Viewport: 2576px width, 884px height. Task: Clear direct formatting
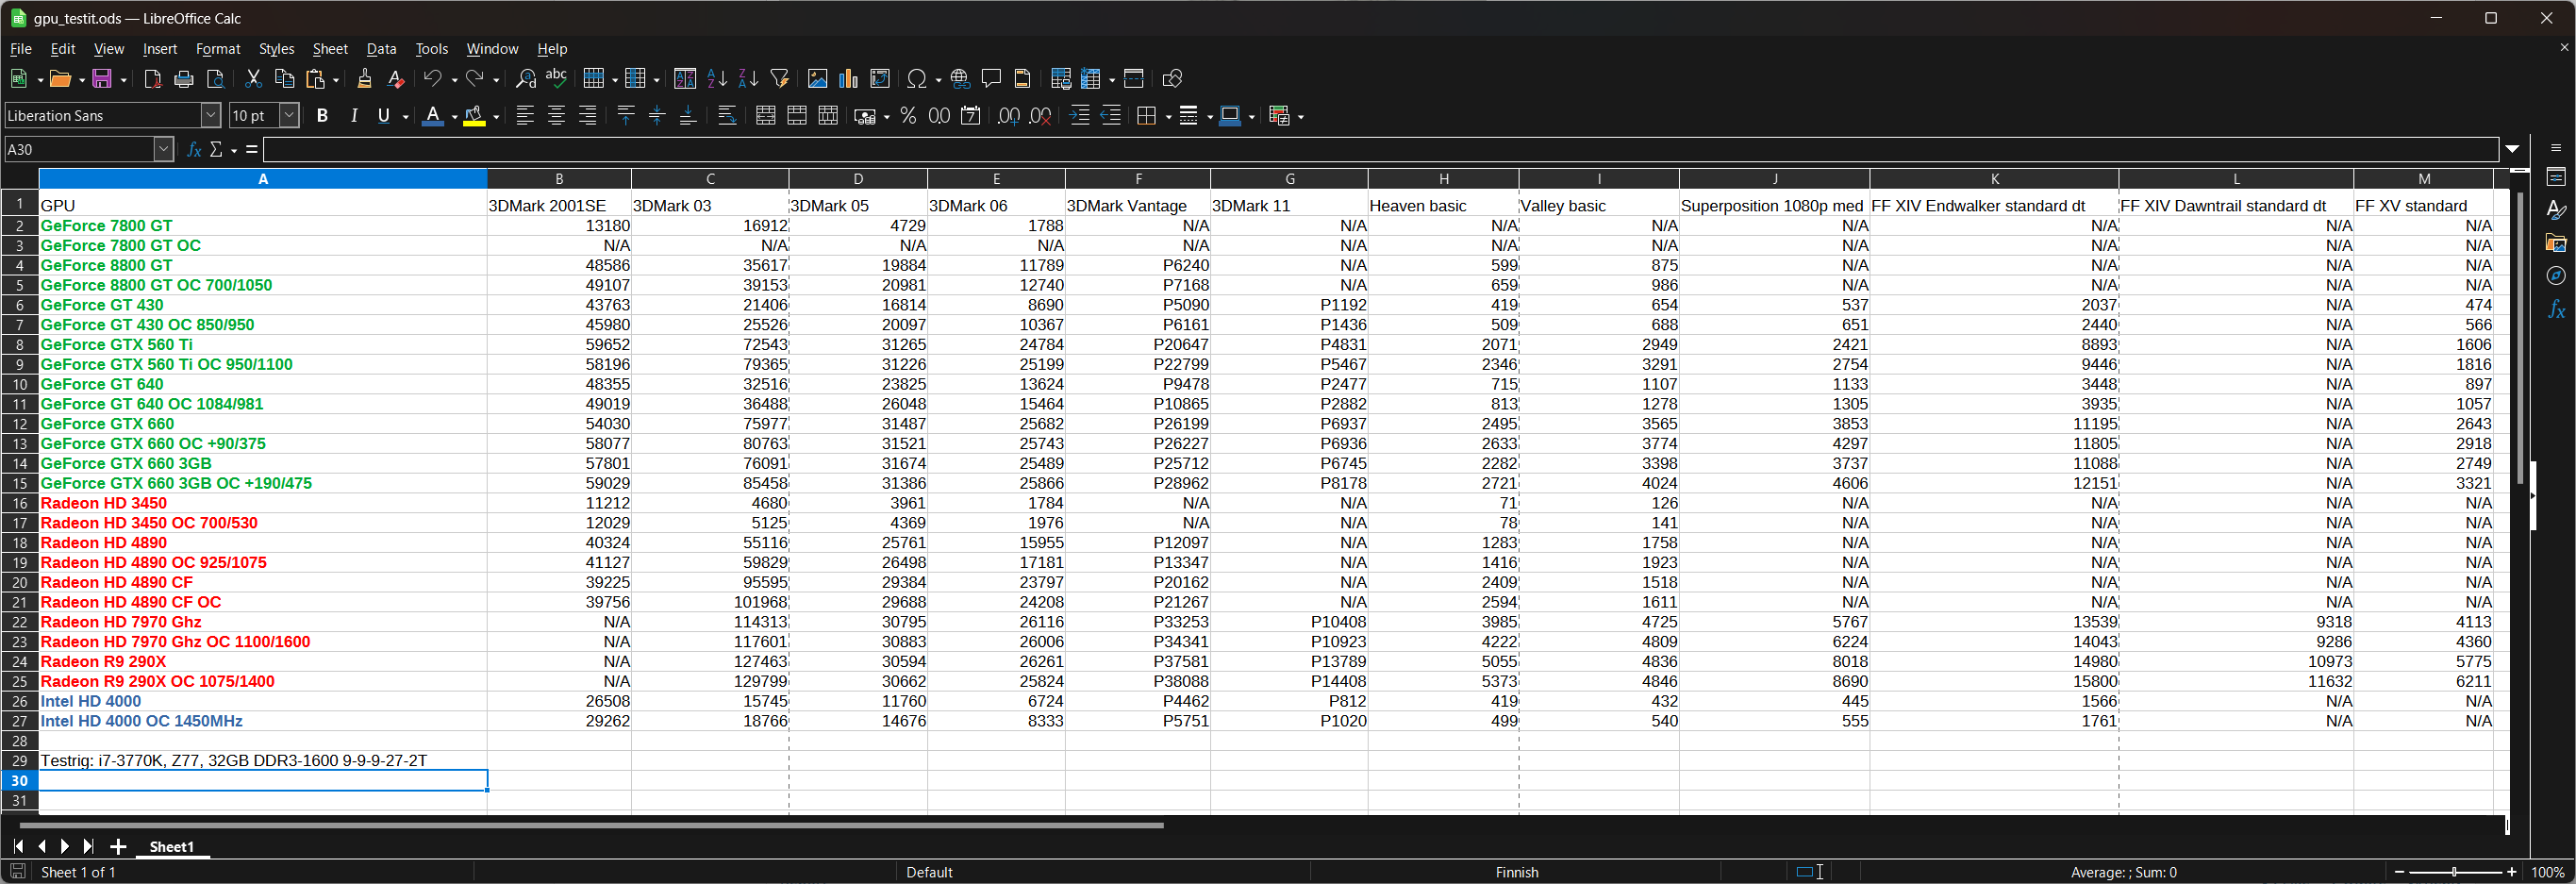point(396,79)
